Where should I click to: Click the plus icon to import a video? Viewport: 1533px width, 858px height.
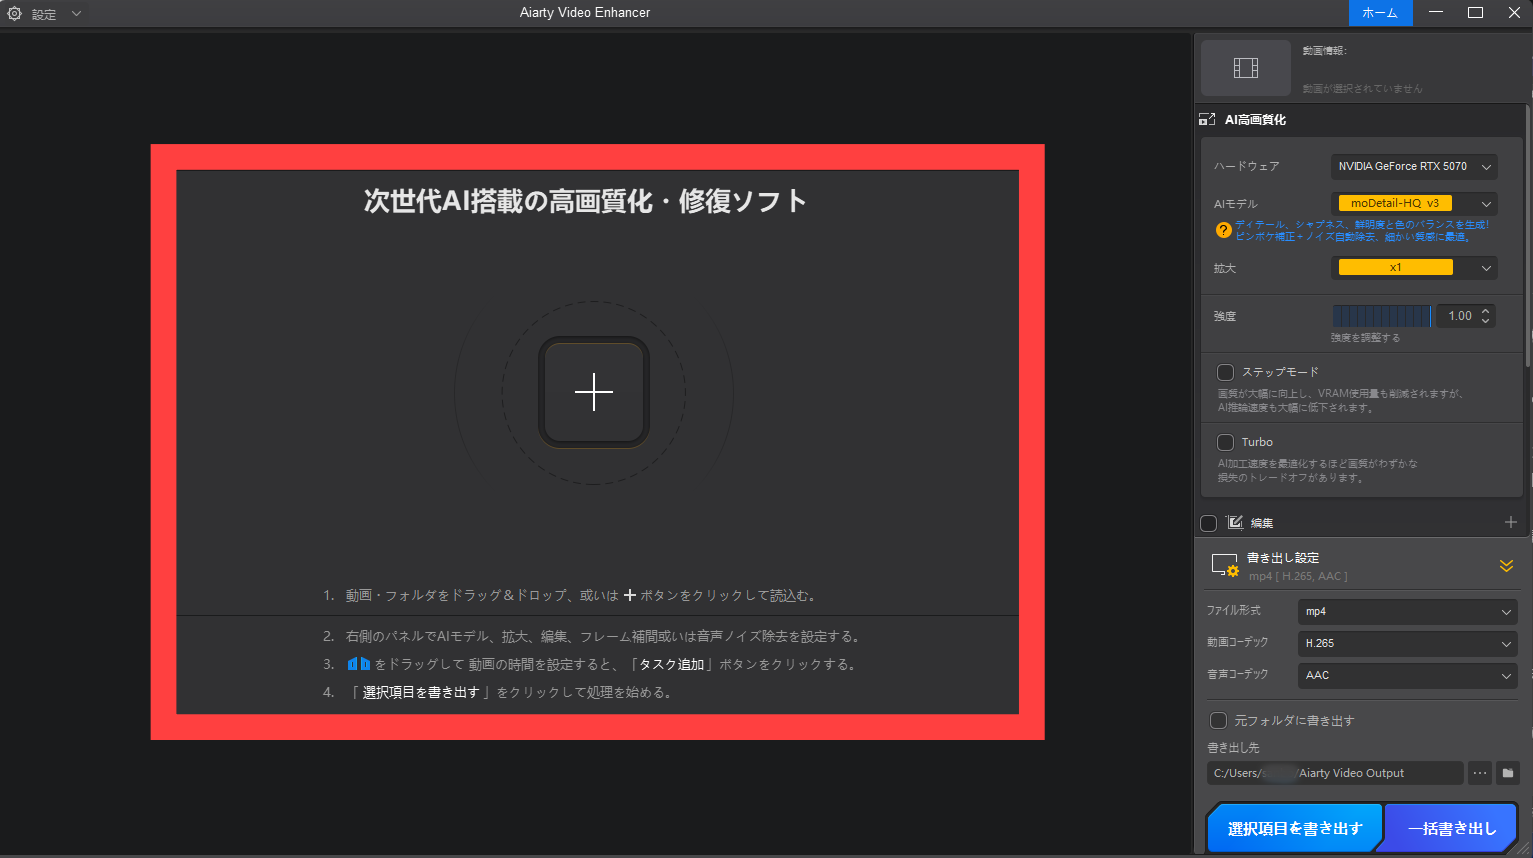[593, 392]
